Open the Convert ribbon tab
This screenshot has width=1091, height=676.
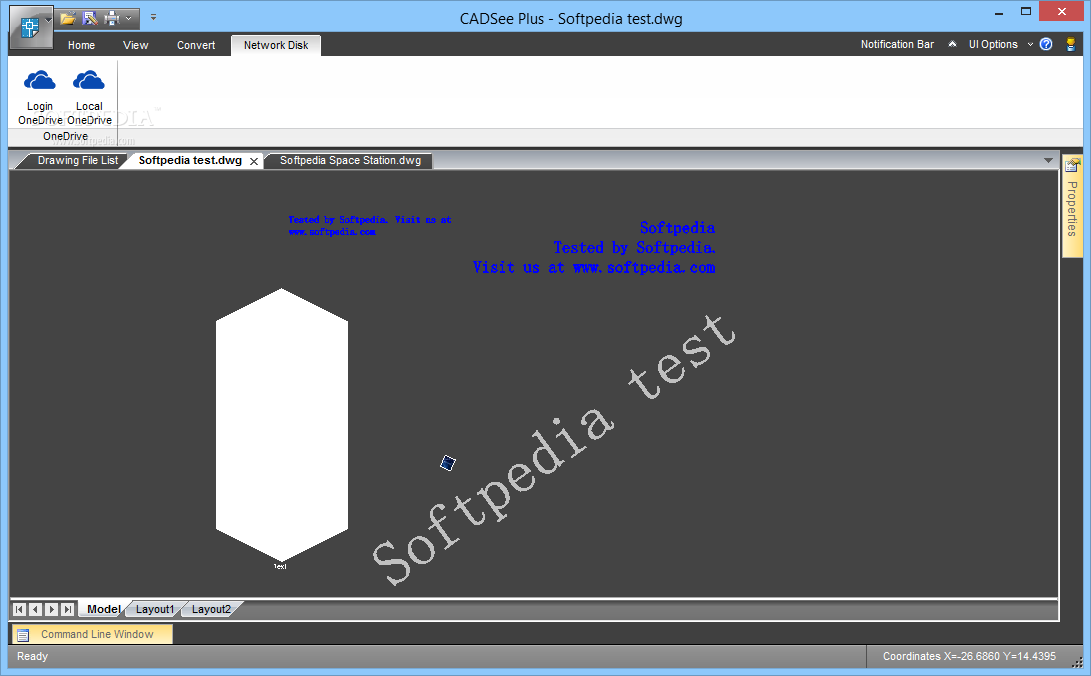(x=196, y=45)
